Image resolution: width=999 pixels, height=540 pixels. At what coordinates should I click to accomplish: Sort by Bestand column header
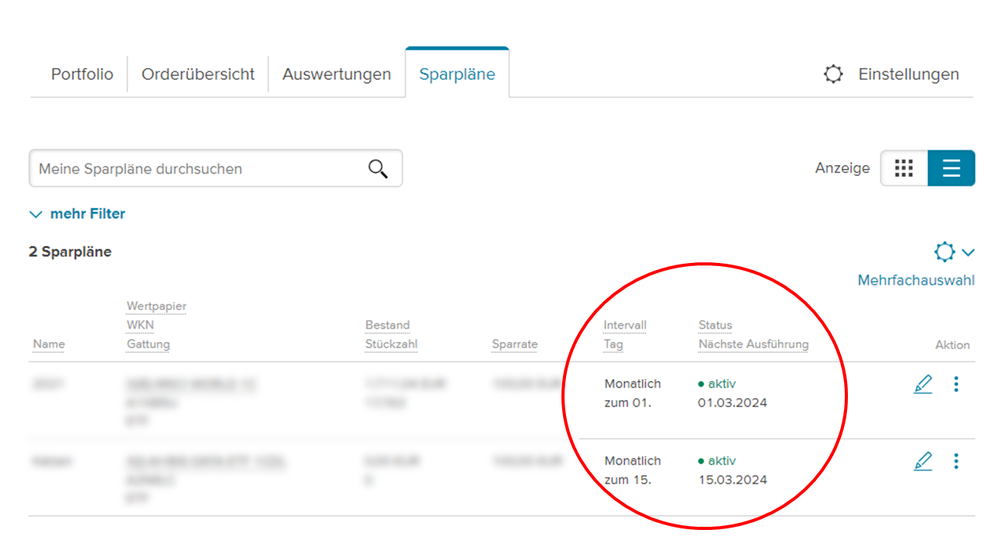tap(387, 325)
